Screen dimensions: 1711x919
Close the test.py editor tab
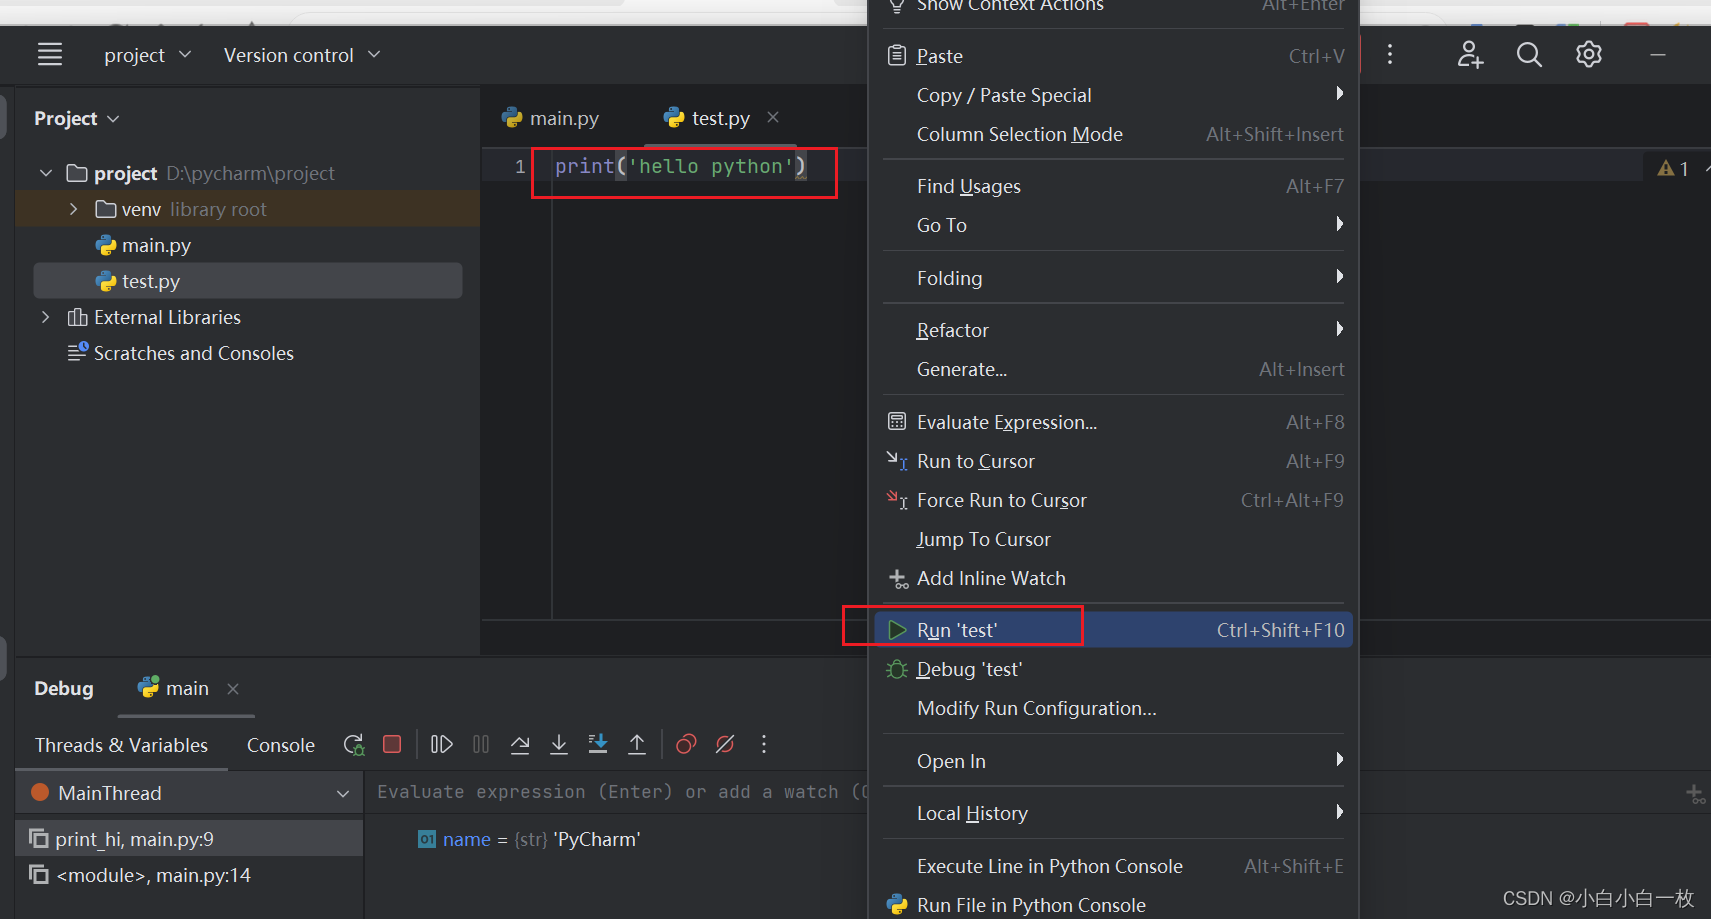pyautogui.click(x=773, y=117)
